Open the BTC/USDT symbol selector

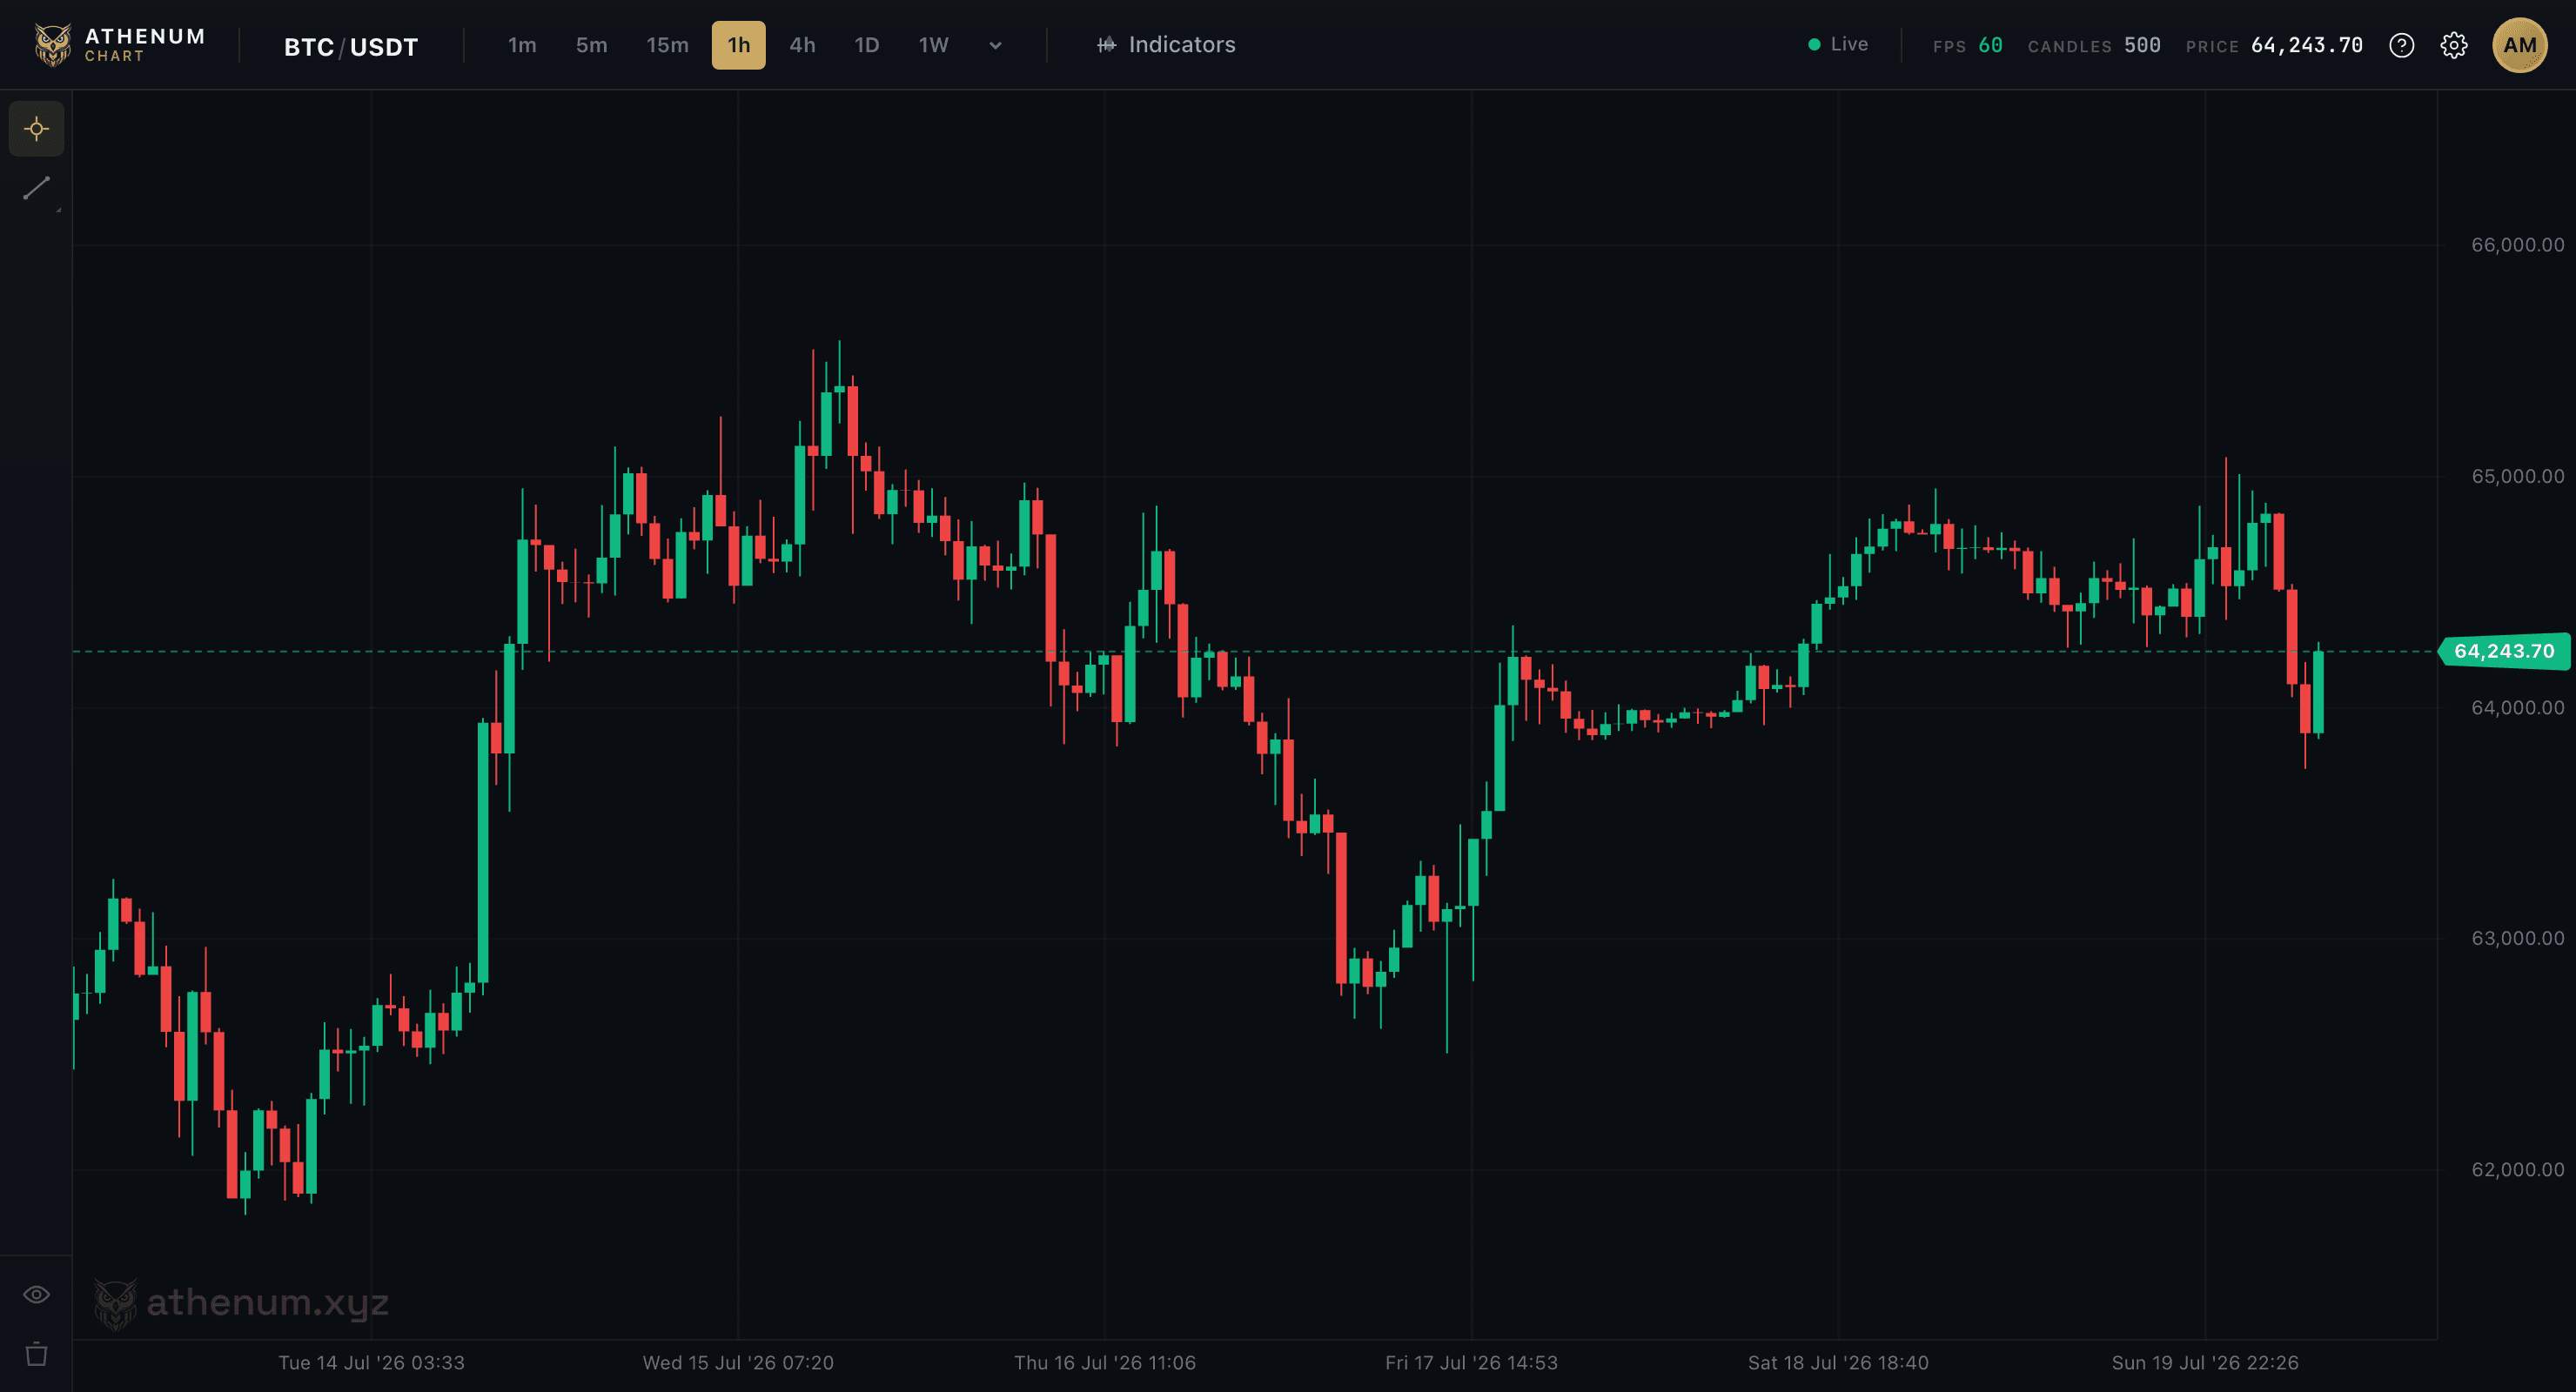(x=351, y=47)
